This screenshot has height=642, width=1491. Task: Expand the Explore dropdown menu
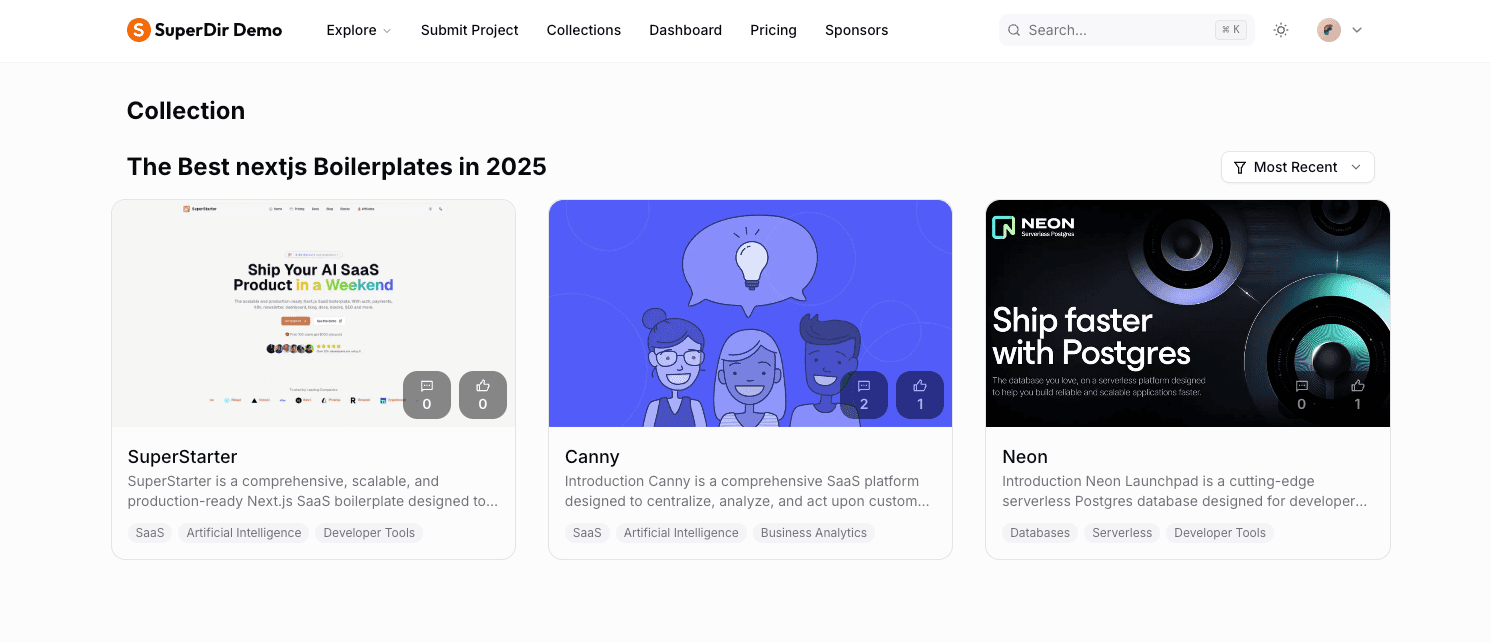pyautogui.click(x=358, y=30)
